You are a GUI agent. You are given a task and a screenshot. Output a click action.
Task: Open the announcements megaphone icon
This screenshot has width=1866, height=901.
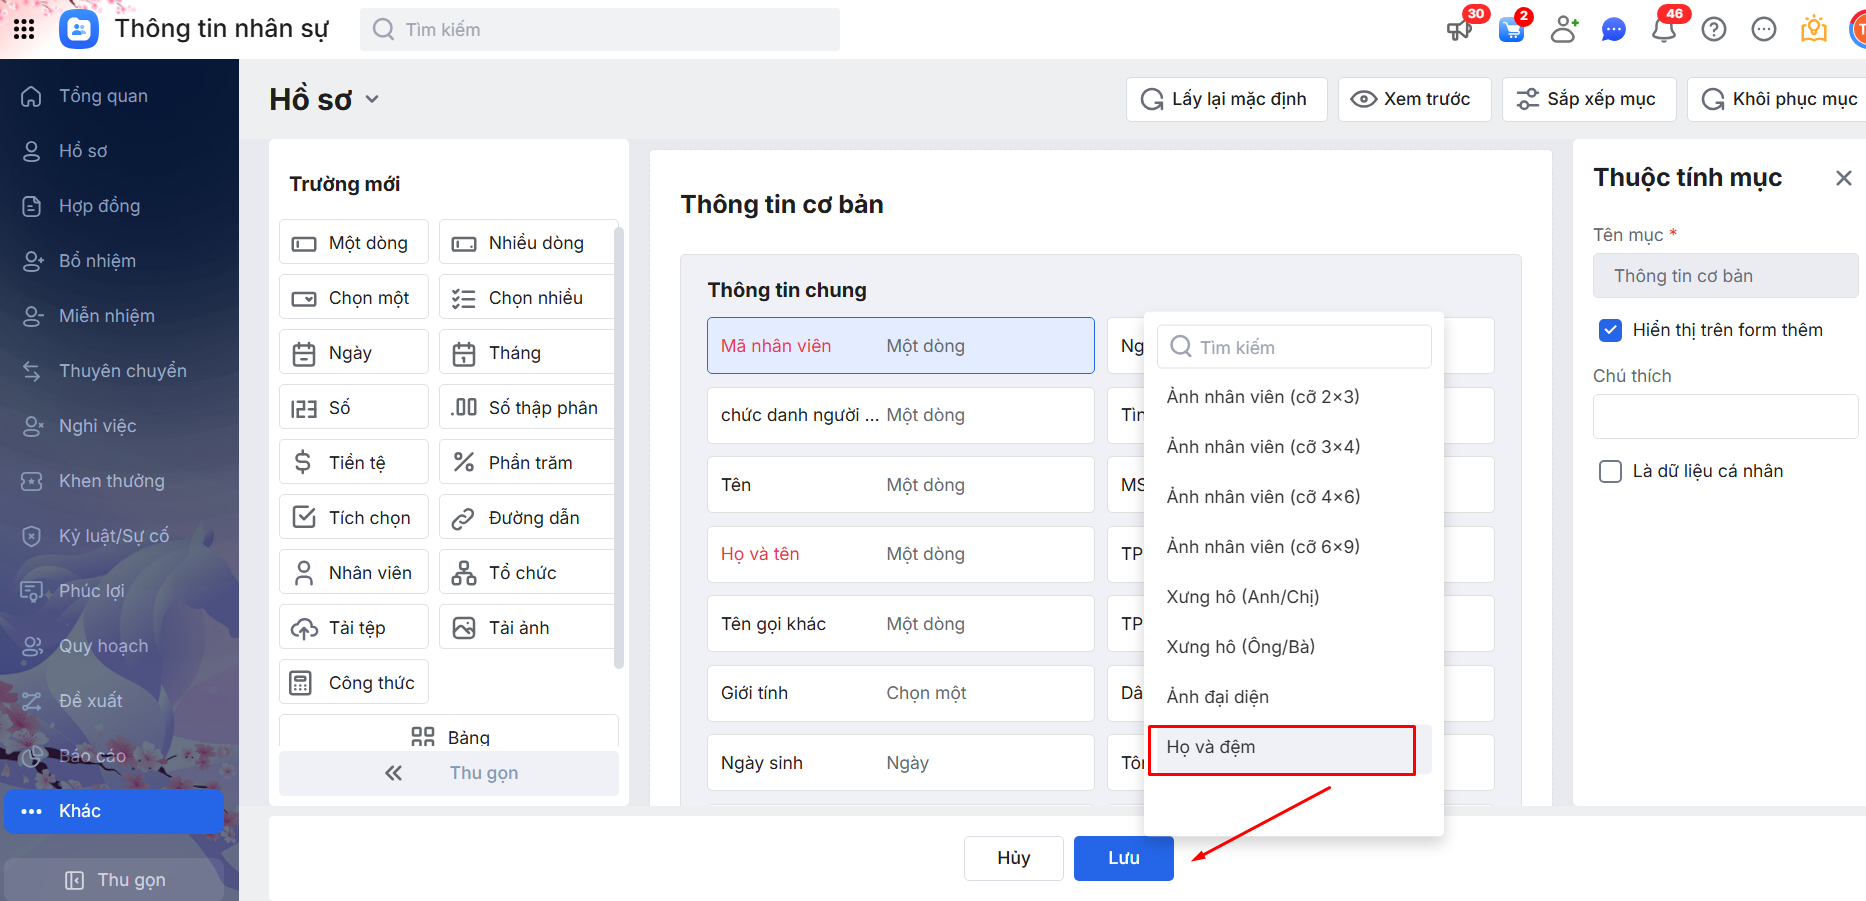coord(1460,30)
